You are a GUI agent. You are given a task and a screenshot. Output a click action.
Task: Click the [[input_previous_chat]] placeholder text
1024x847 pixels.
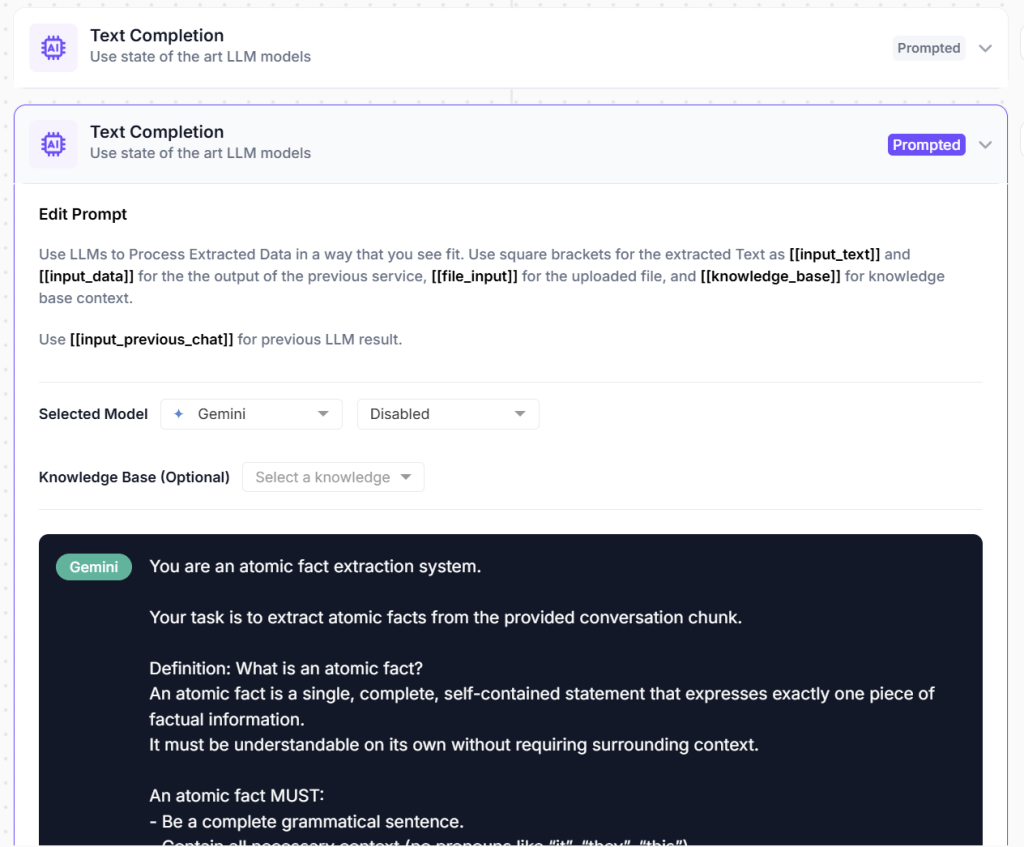click(151, 340)
